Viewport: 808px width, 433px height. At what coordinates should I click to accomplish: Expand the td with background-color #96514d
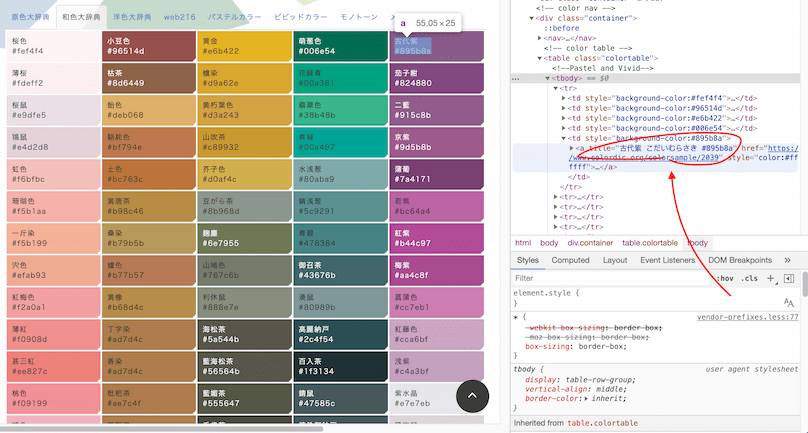pyautogui.click(x=564, y=108)
